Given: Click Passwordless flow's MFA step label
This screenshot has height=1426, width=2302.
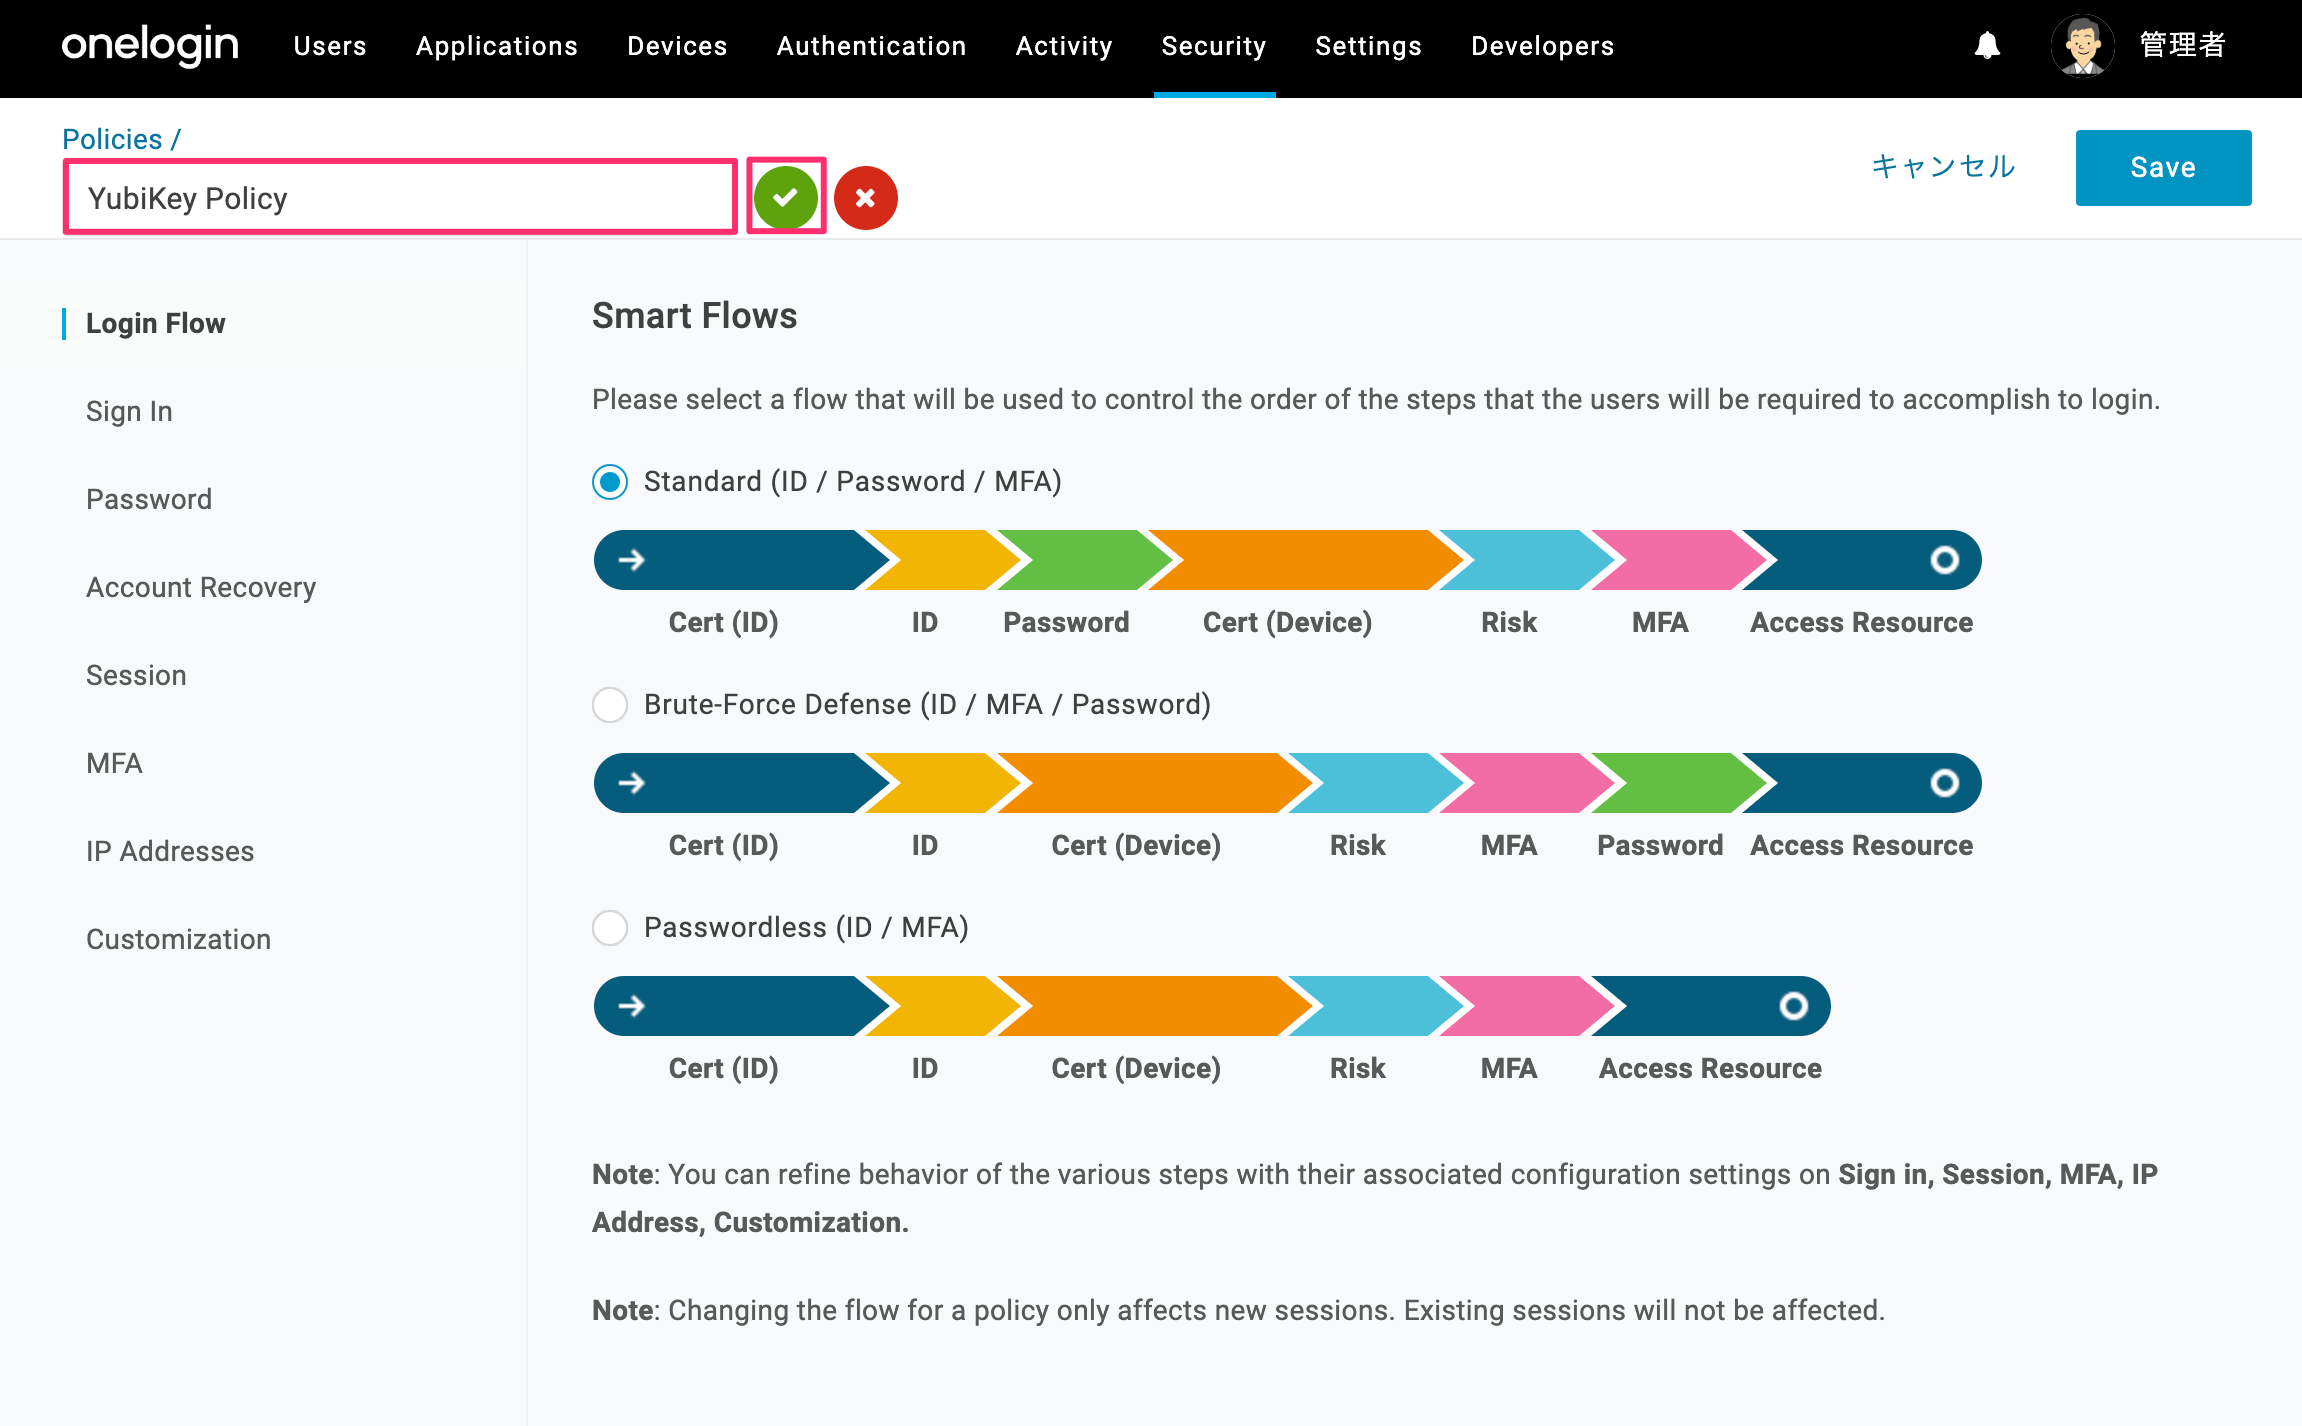Looking at the screenshot, I should click(x=1509, y=1069).
